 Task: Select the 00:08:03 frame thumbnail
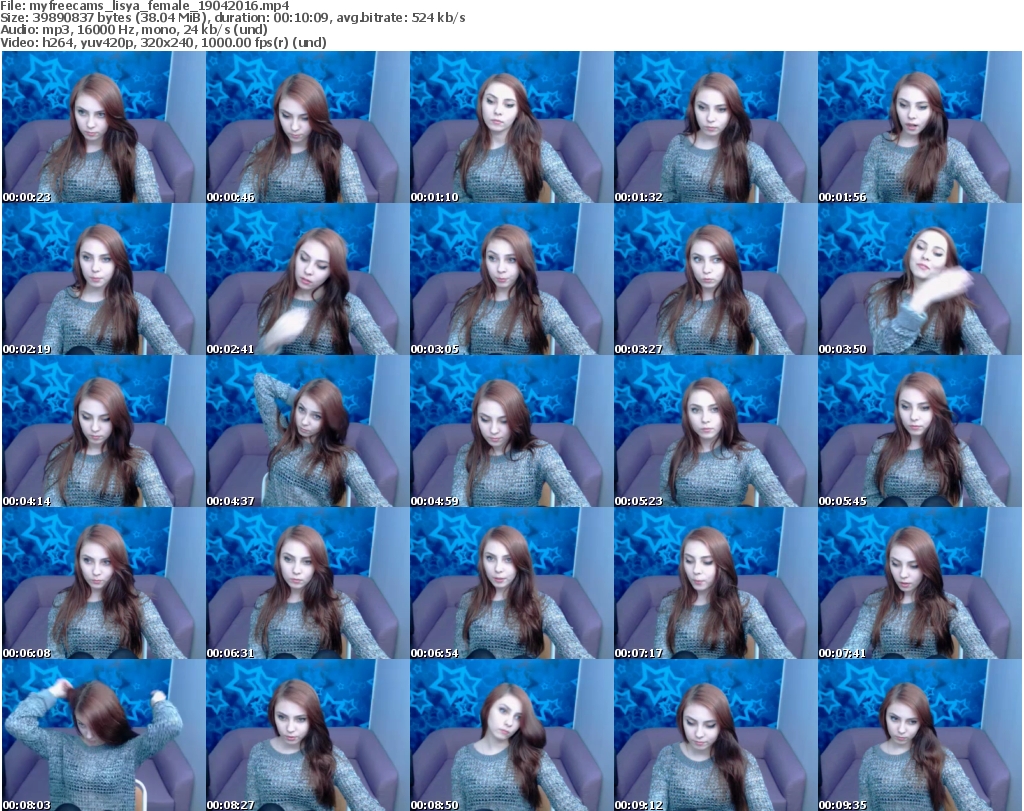coord(104,735)
